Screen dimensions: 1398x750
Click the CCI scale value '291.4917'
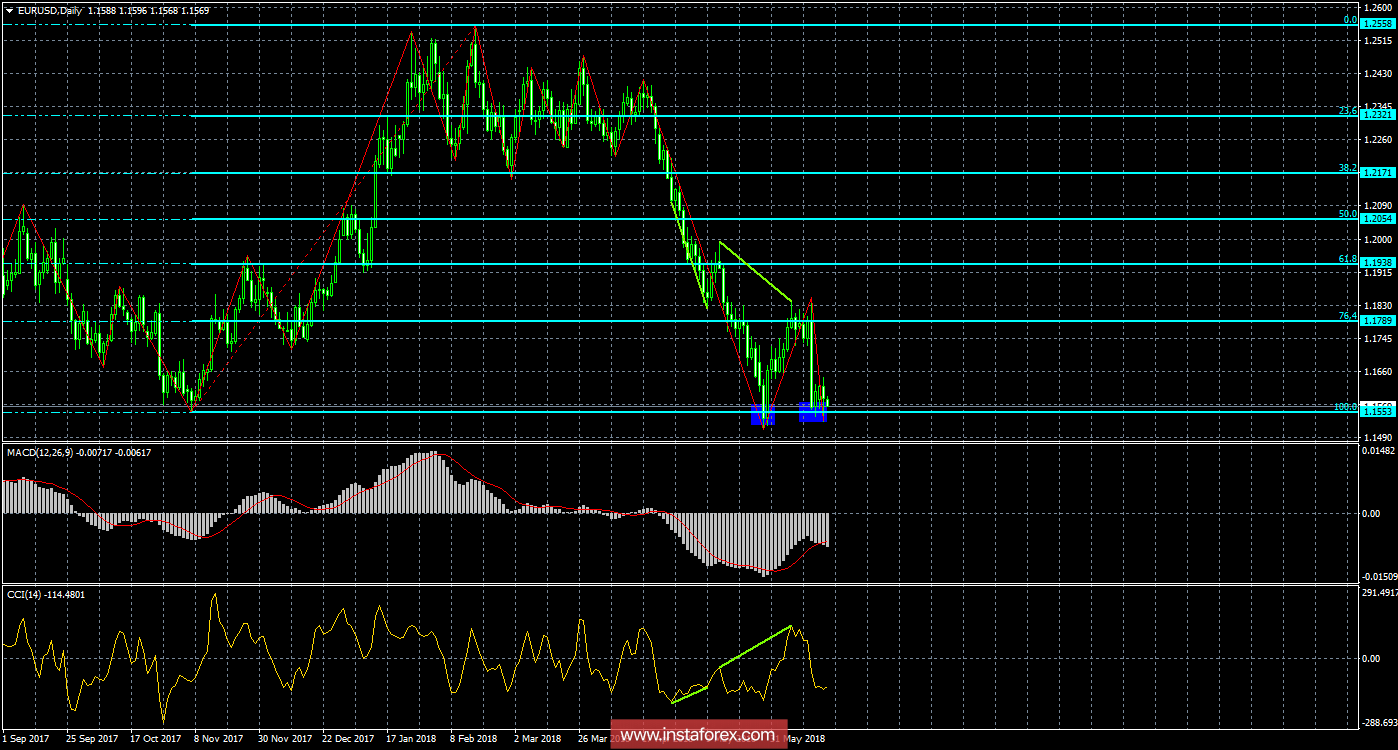pyautogui.click(x=1378, y=593)
